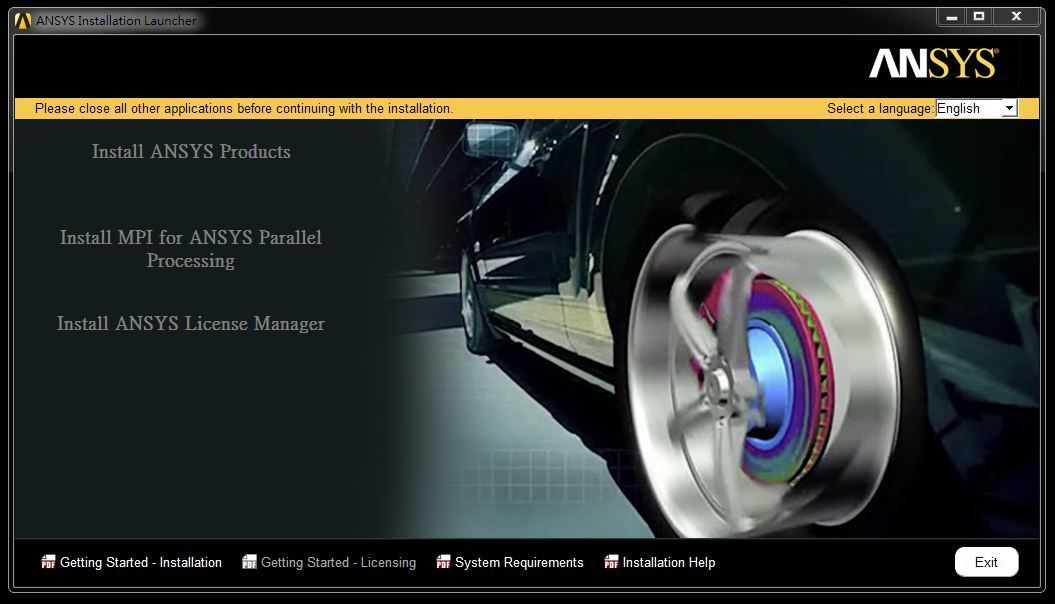Select Install MPI for ANSYS Parallel Processing
The height and width of the screenshot is (604, 1055).
click(191, 249)
